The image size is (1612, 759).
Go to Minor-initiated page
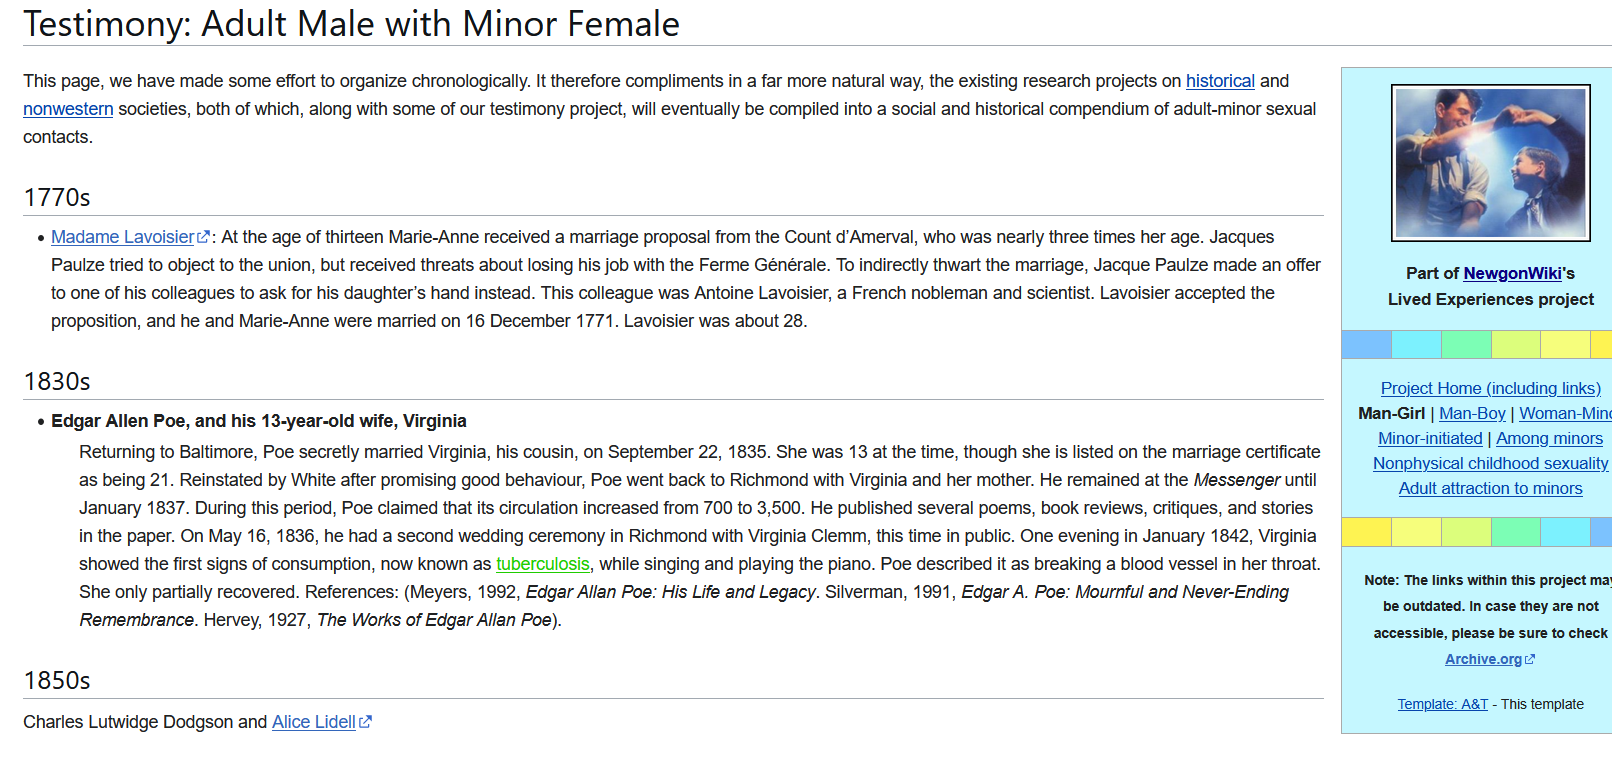pos(1430,438)
